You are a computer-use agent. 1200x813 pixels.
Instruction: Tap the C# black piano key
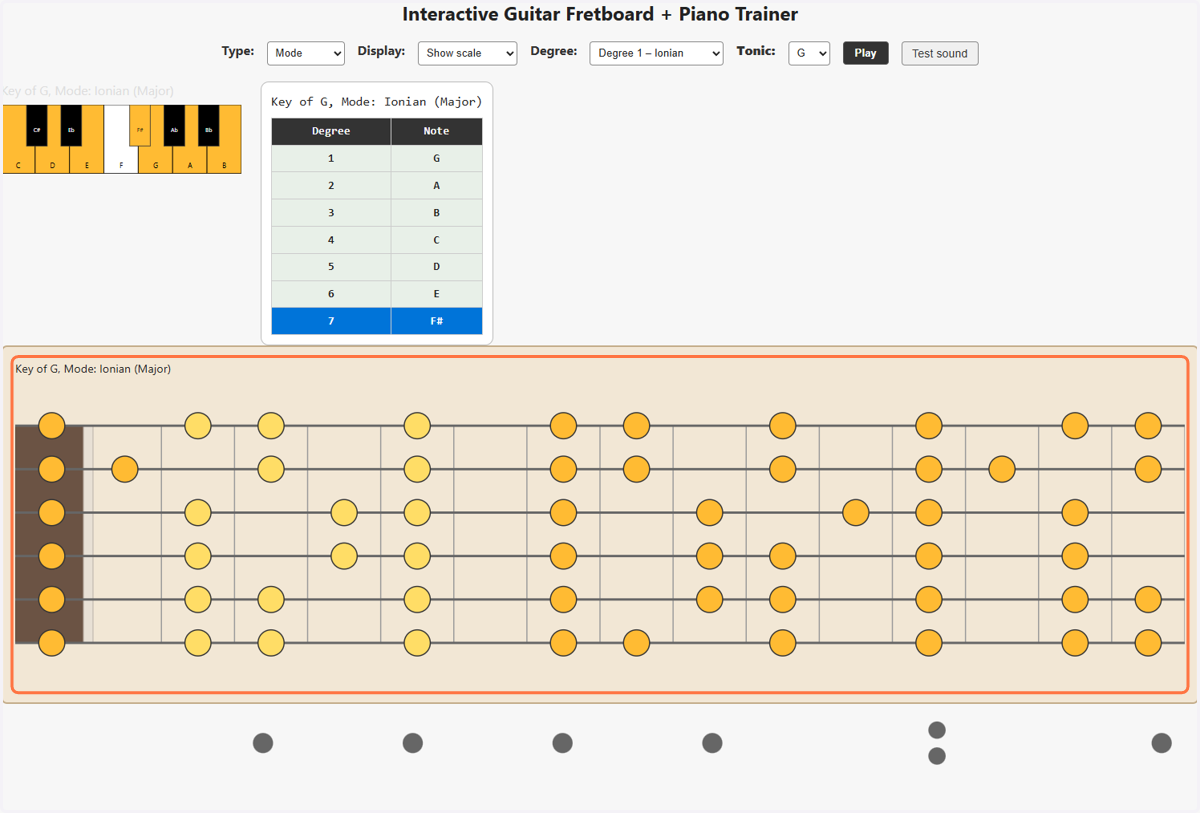pos(37,126)
